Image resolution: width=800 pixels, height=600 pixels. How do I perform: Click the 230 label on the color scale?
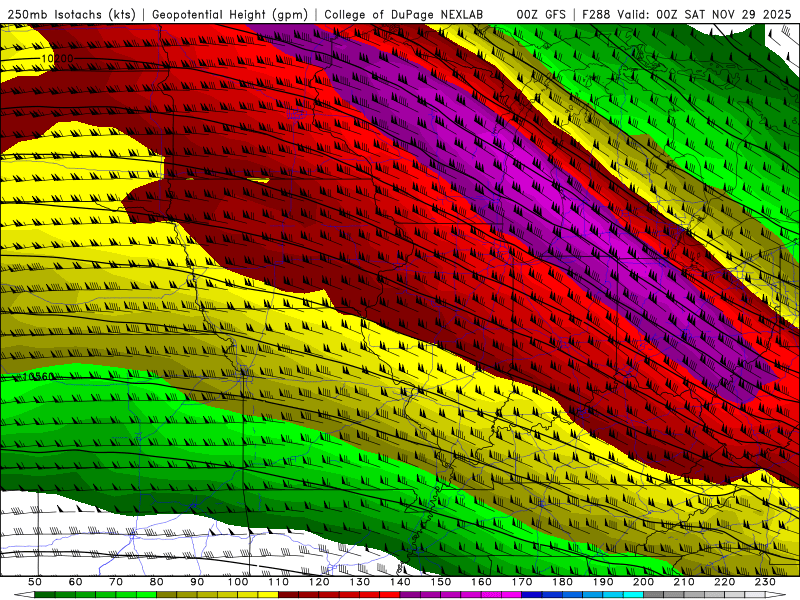coord(765,582)
